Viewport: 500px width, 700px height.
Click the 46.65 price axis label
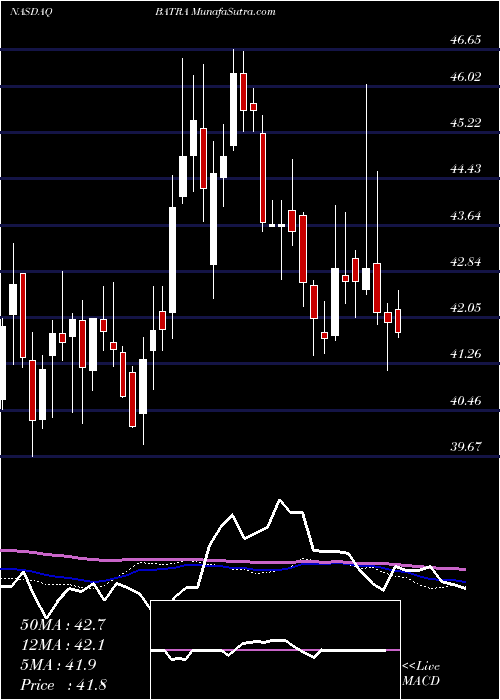click(466, 40)
